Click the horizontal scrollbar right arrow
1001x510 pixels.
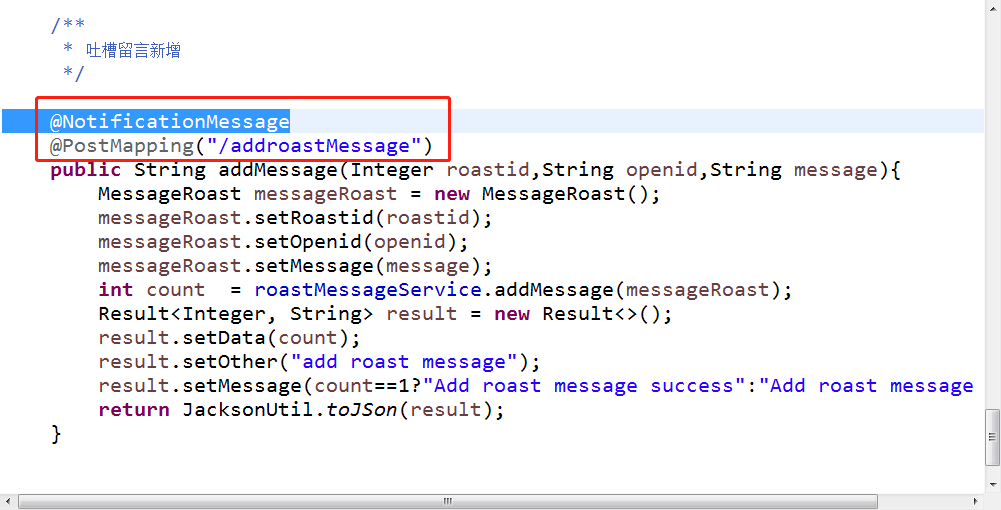[977, 501]
